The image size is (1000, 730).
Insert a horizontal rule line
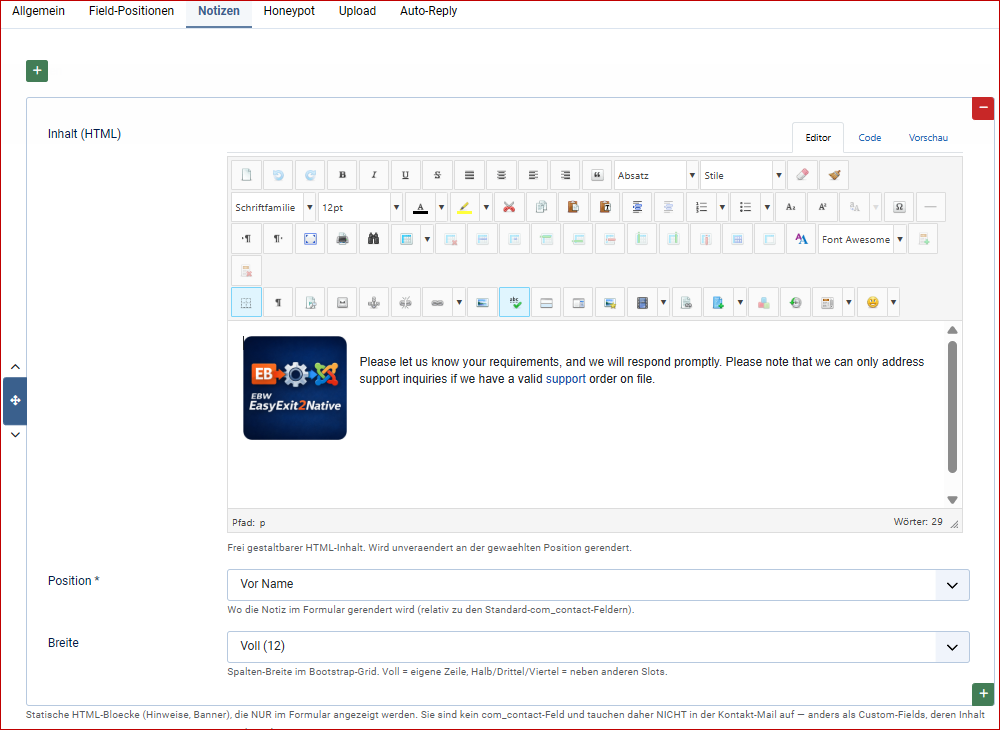931,207
